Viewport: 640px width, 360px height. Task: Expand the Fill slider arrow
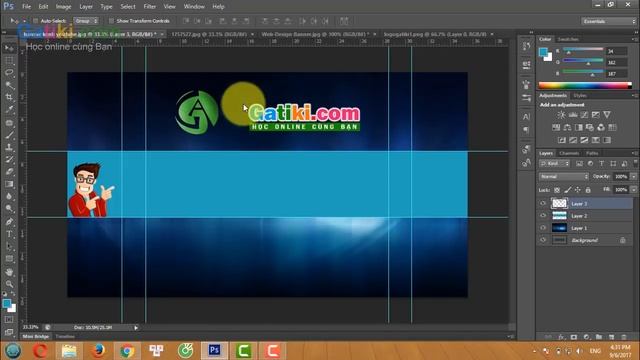click(633, 190)
